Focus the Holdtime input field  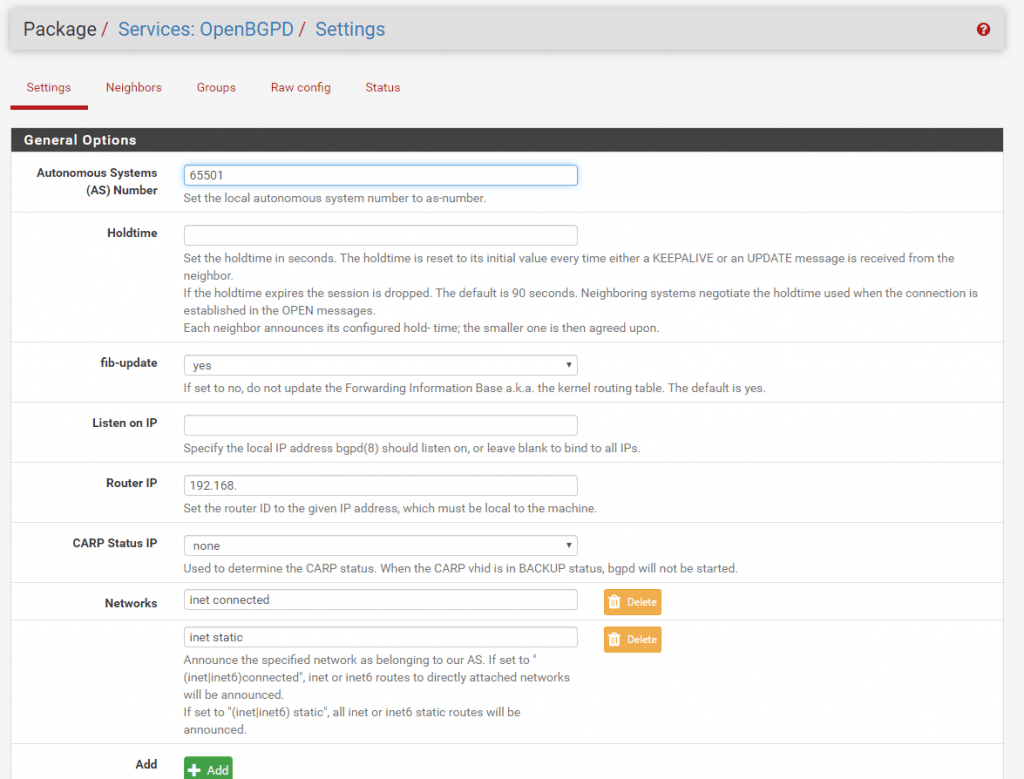[x=381, y=235]
